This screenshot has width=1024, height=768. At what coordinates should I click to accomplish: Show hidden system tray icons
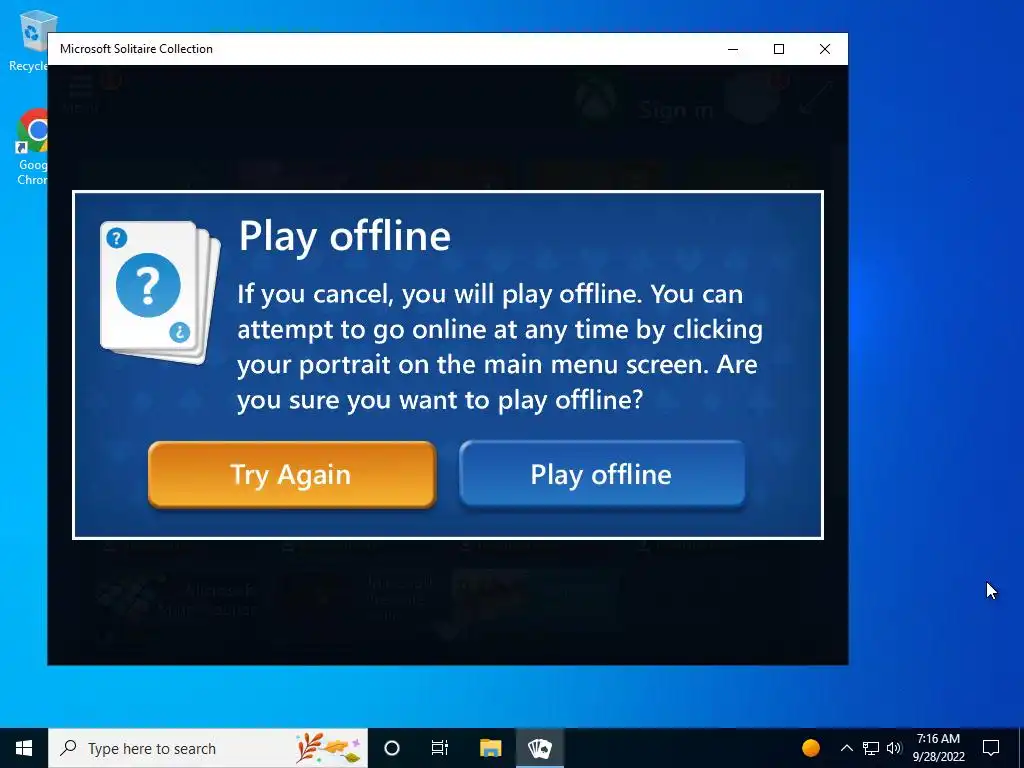pos(846,748)
